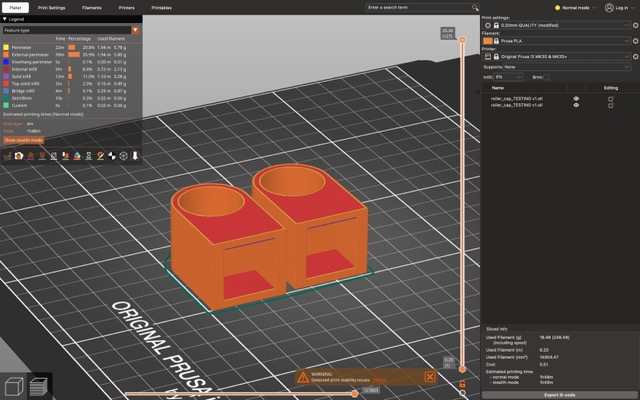
Task: Click the filament color swatch for Prusa PLA
Action: click(487, 41)
